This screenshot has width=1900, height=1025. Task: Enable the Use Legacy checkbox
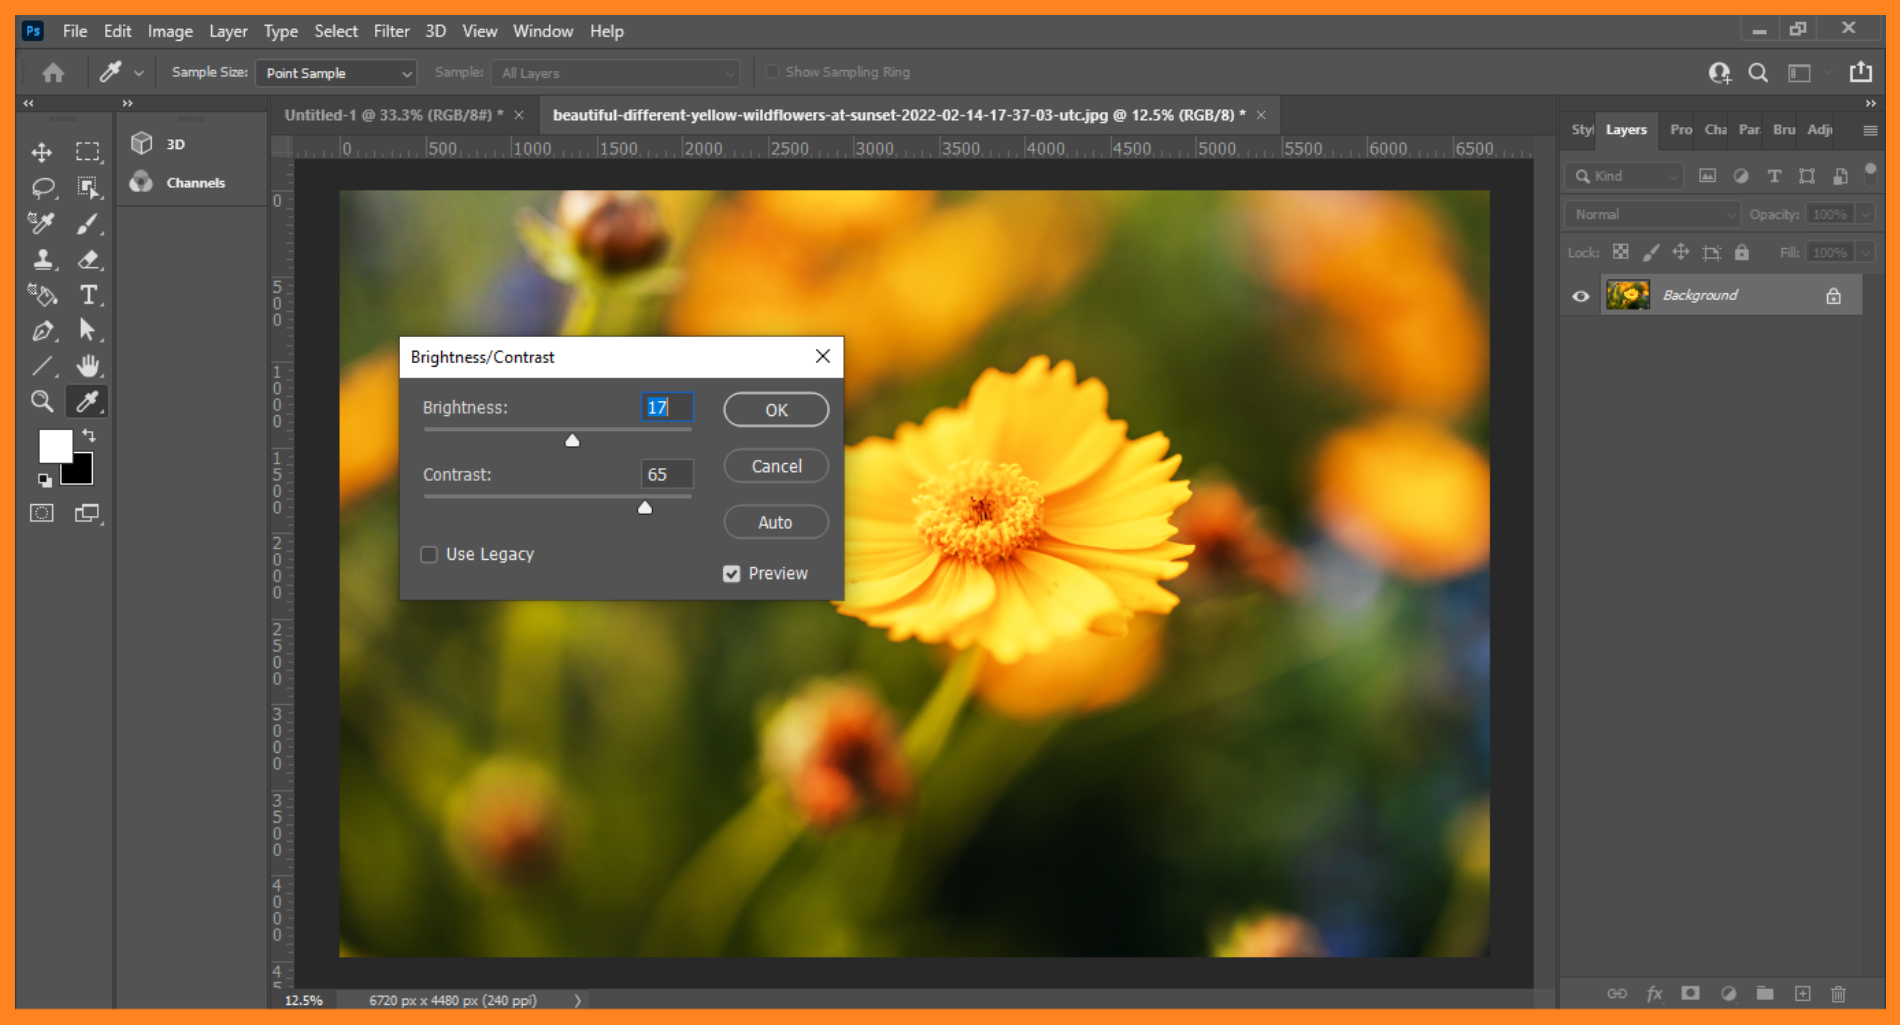coord(428,554)
